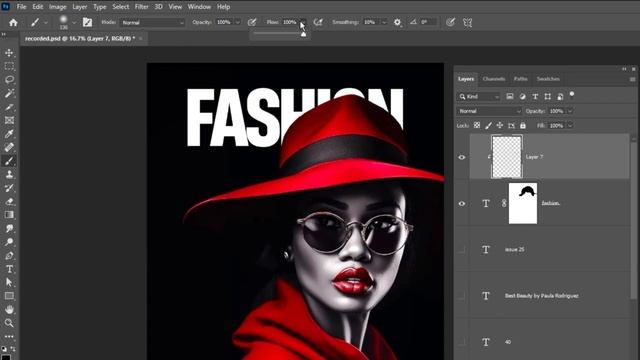
Task: Toggle lock position icon
Action: point(500,126)
